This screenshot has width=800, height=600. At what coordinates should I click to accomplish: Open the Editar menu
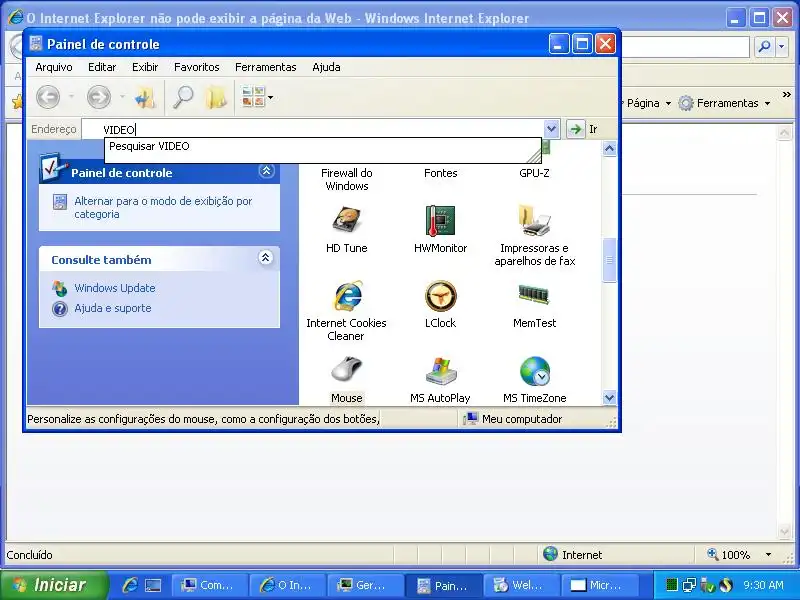click(102, 67)
